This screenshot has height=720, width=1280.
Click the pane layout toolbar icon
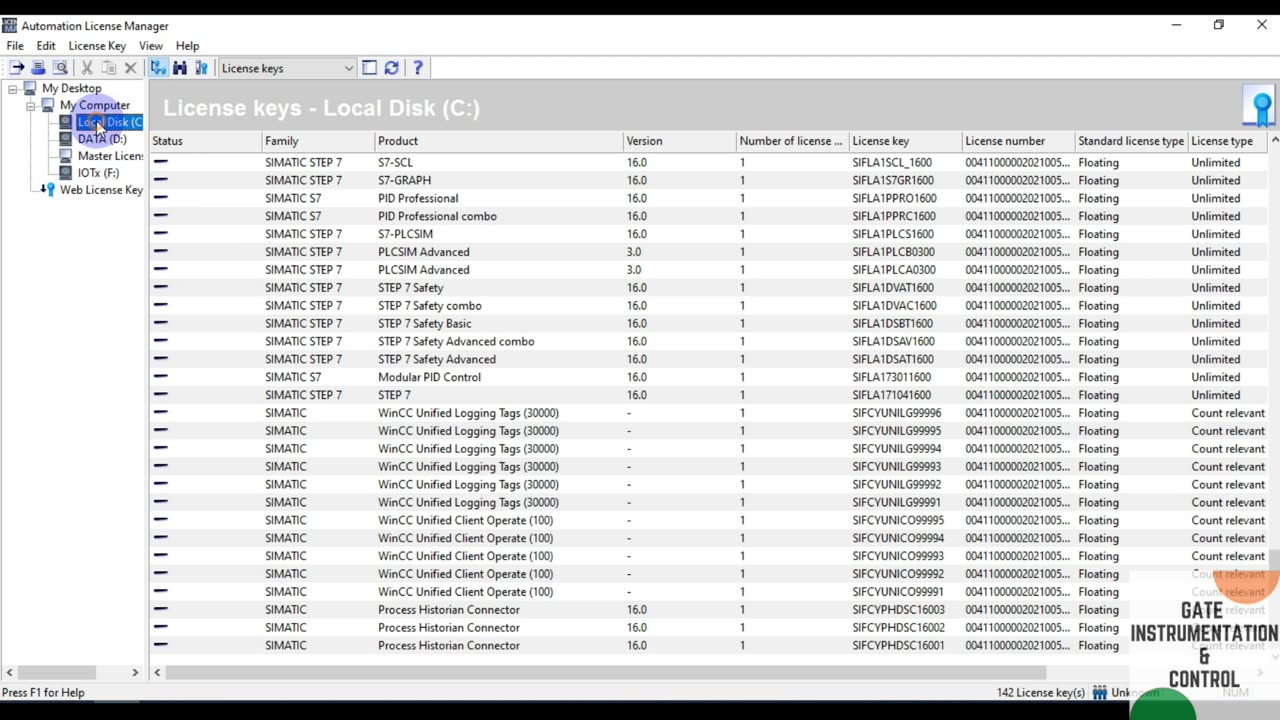[369, 68]
